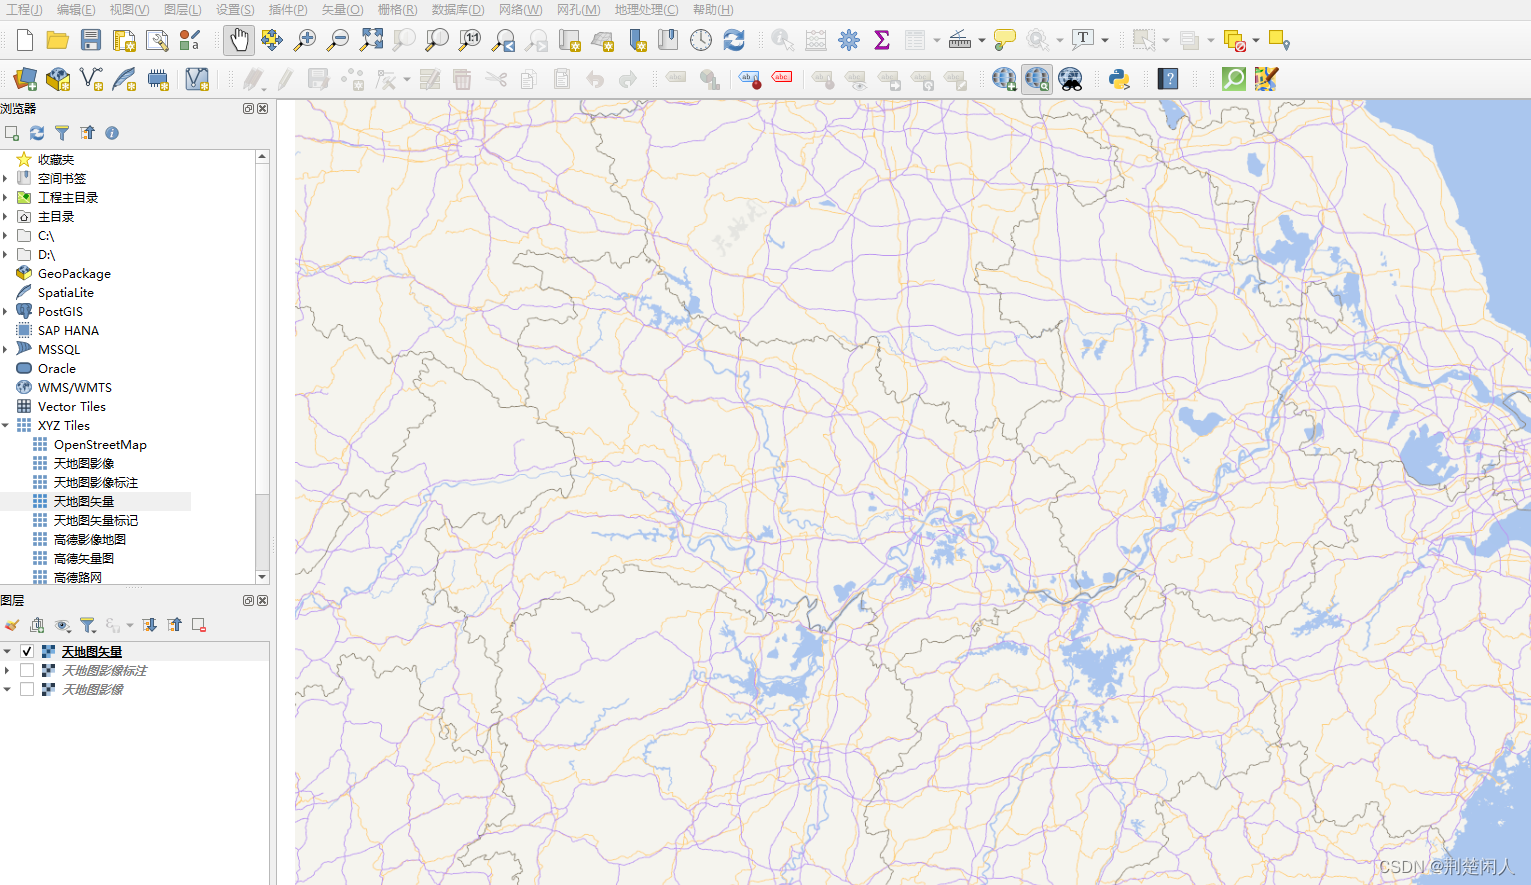This screenshot has height=885, width=1531.
Task: Open the Python Console icon
Action: tap(1119, 79)
